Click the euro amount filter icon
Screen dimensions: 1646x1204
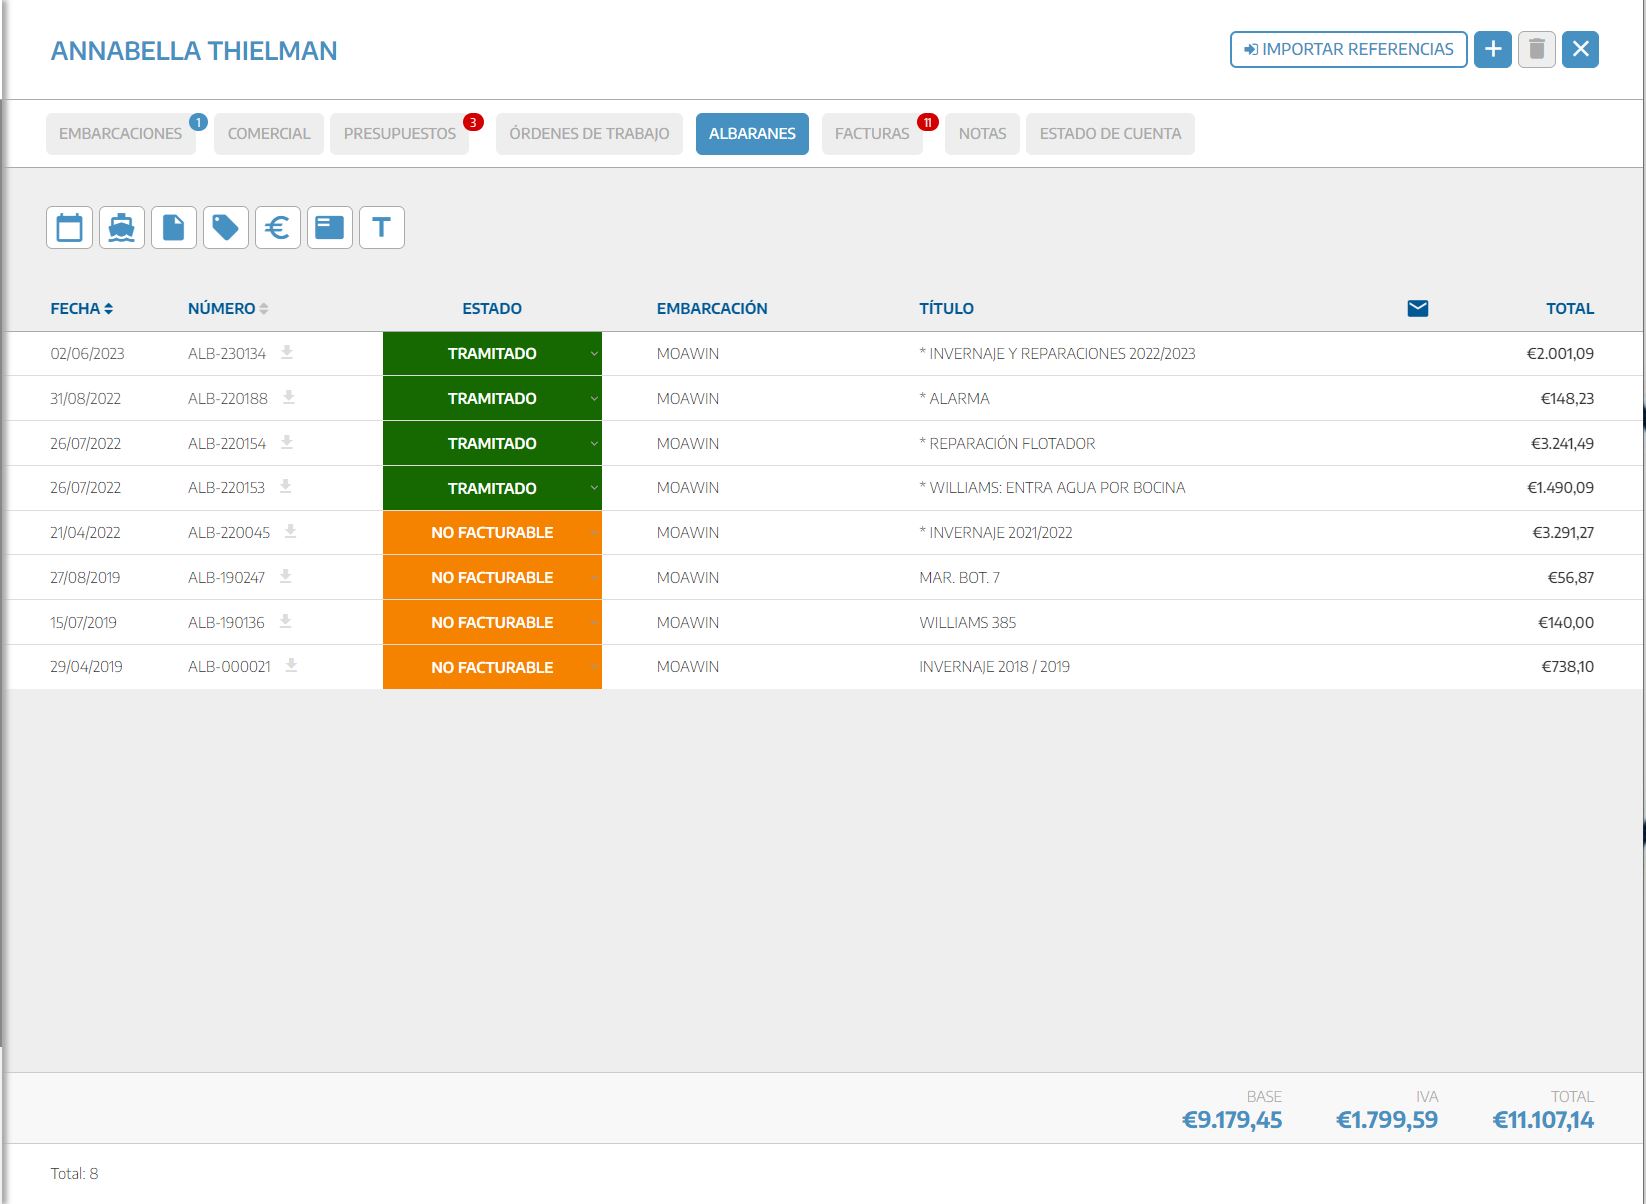pos(277,228)
